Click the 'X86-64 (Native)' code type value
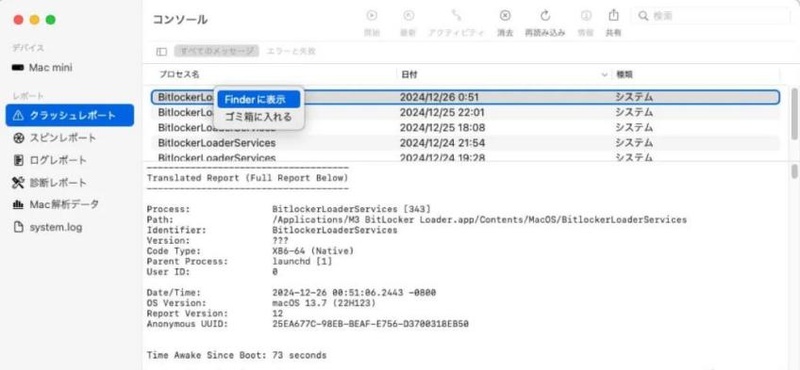This screenshot has height=370, width=800. pos(313,251)
